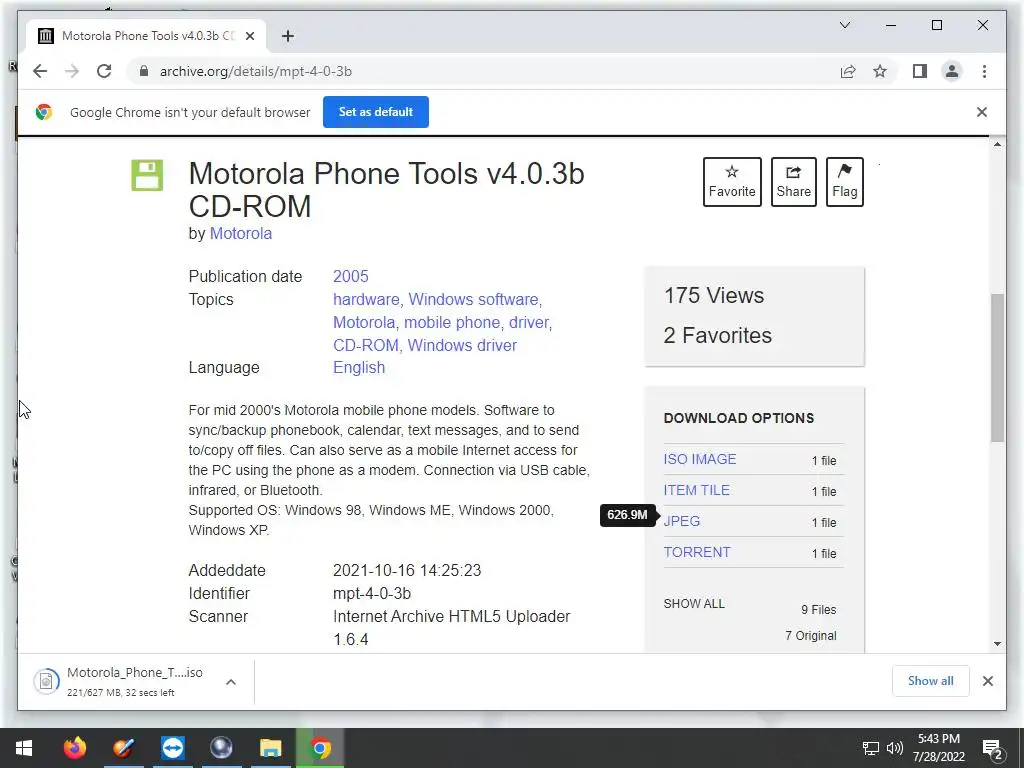Open the Chrome three-dot menu

click(984, 71)
